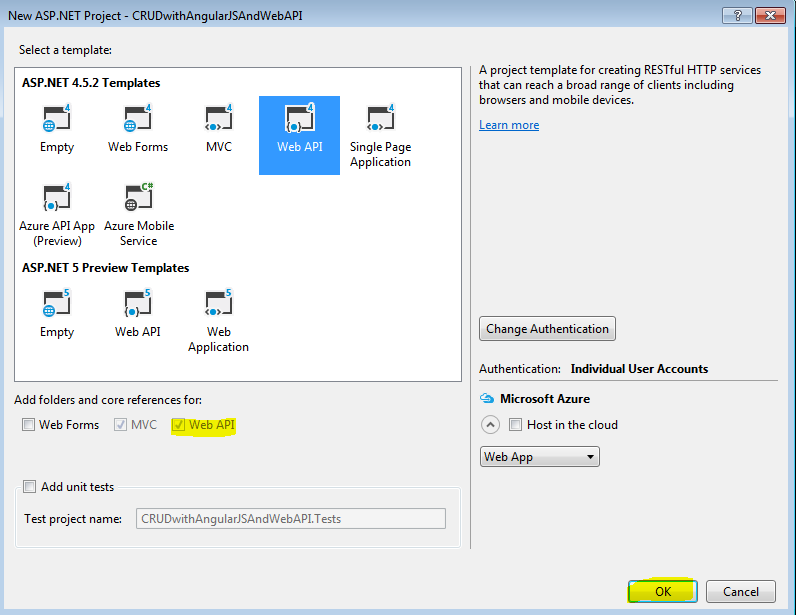Select the Web Forms template icon
The height and width of the screenshot is (615, 796).
138,118
